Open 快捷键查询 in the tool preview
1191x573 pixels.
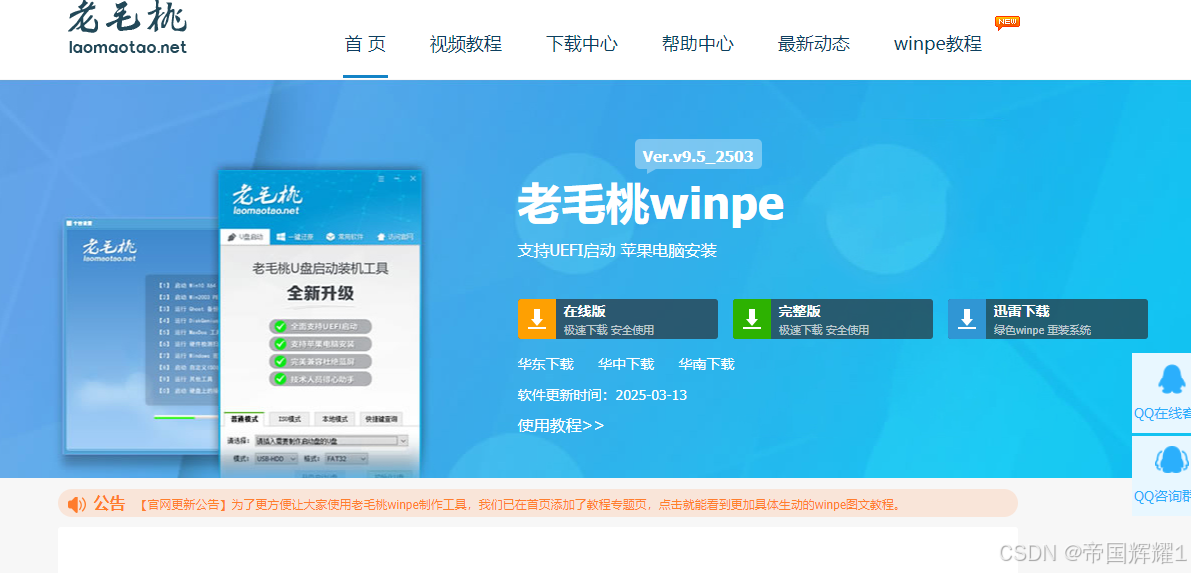(x=380, y=419)
